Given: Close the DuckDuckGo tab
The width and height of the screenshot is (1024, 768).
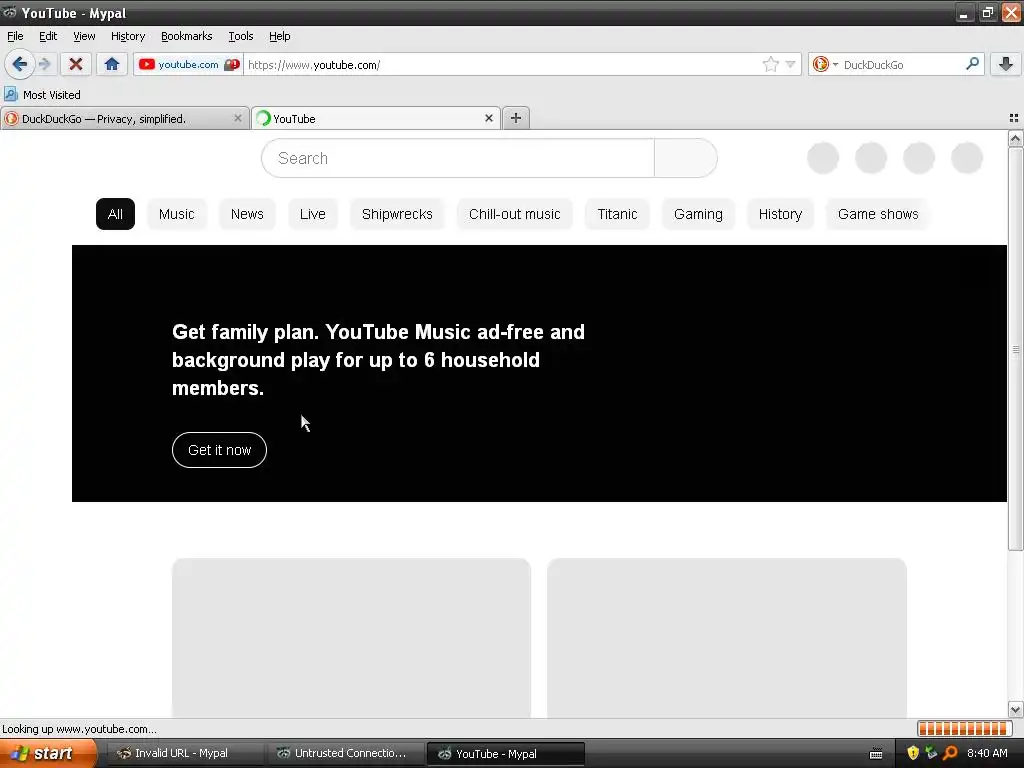Looking at the screenshot, I should click(x=238, y=118).
